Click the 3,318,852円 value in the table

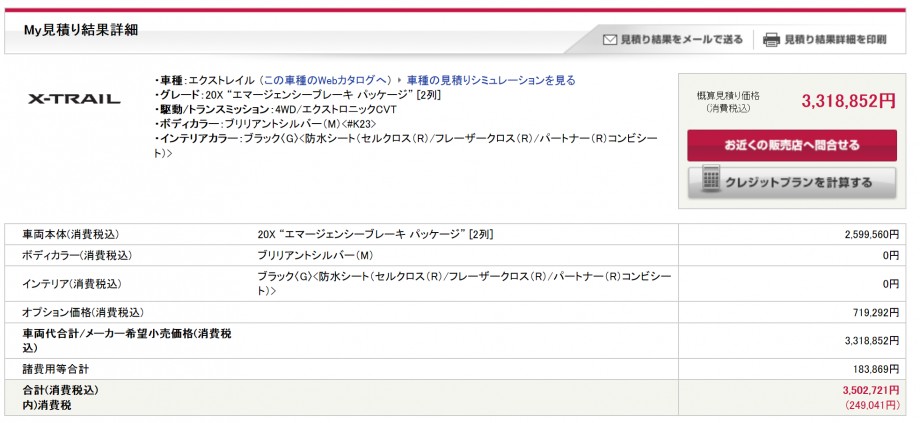click(x=872, y=340)
